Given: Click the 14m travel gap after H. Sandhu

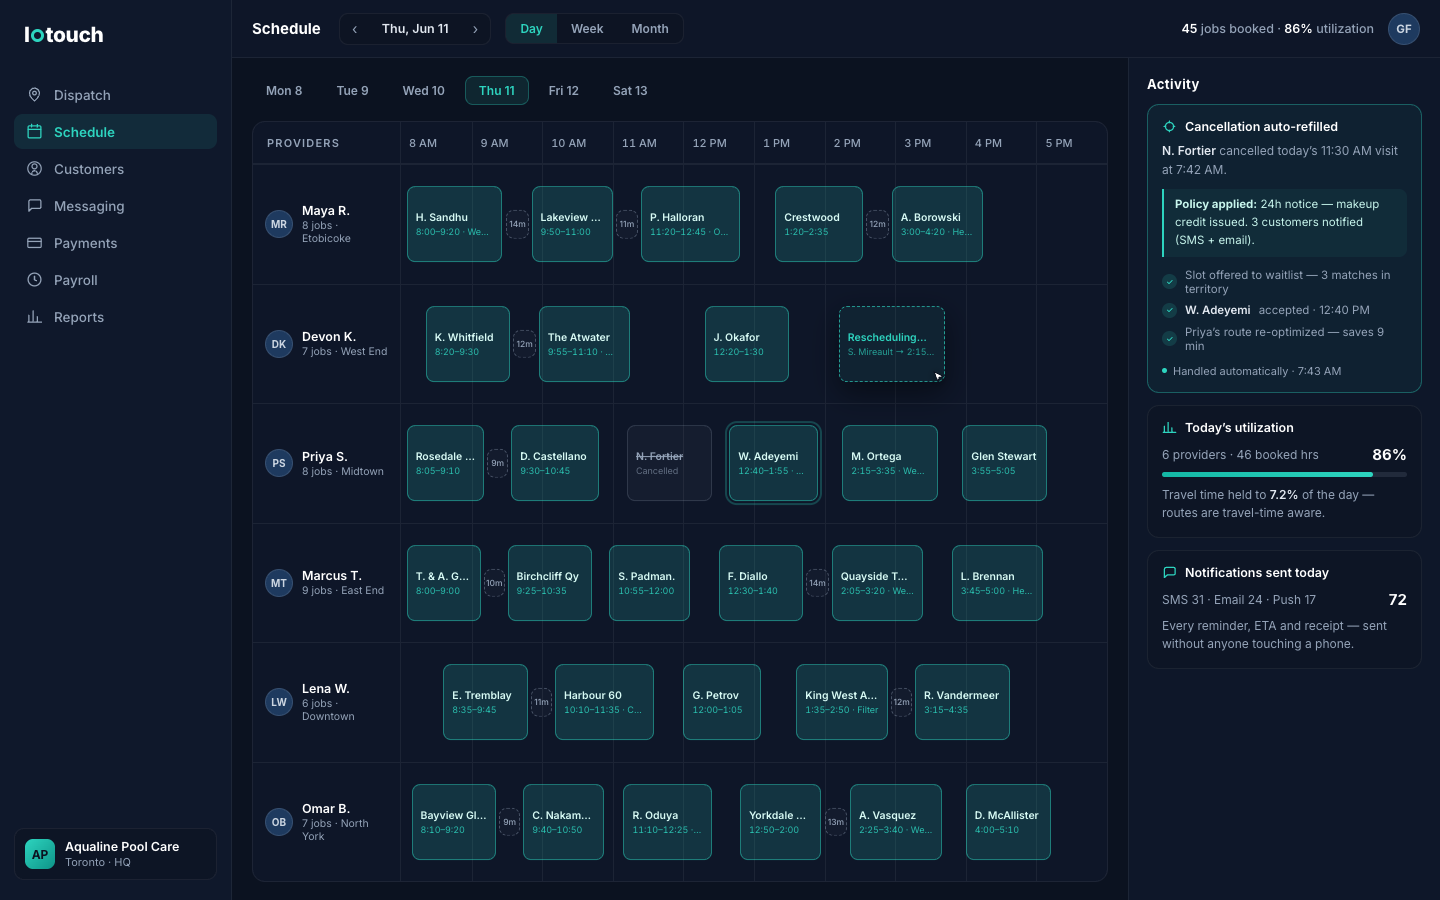Looking at the screenshot, I should [517, 224].
